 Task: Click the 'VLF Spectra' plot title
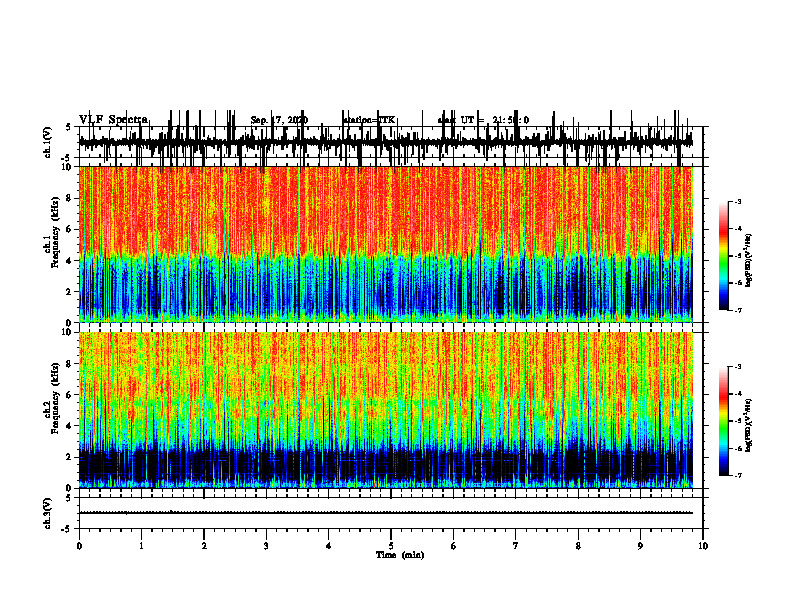pos(113,120)
